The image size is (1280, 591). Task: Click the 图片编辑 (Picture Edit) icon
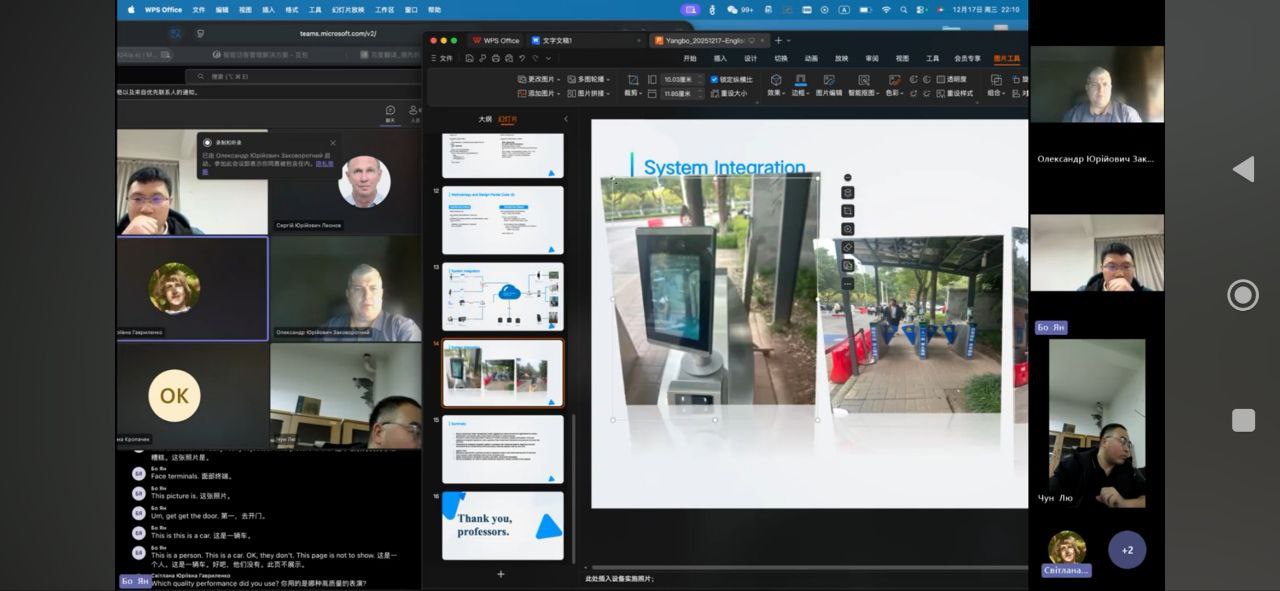point(829,80)
